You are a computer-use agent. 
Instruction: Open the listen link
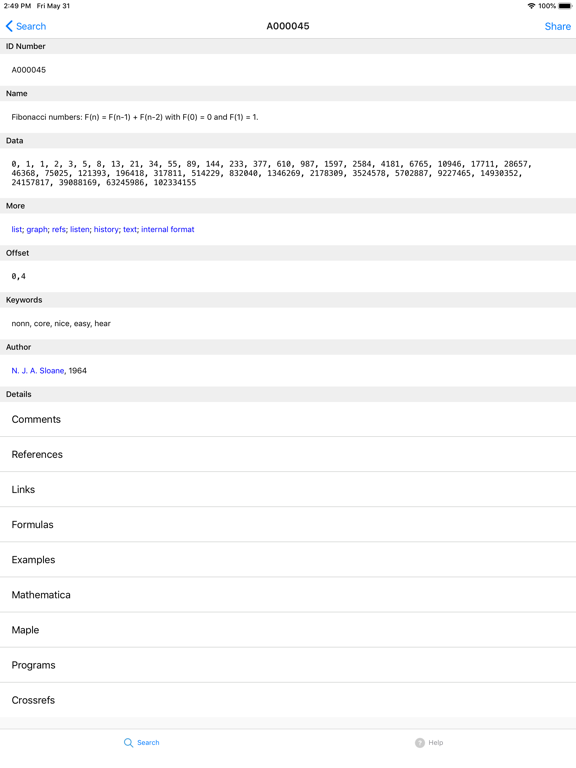click(x=79, y=229)
